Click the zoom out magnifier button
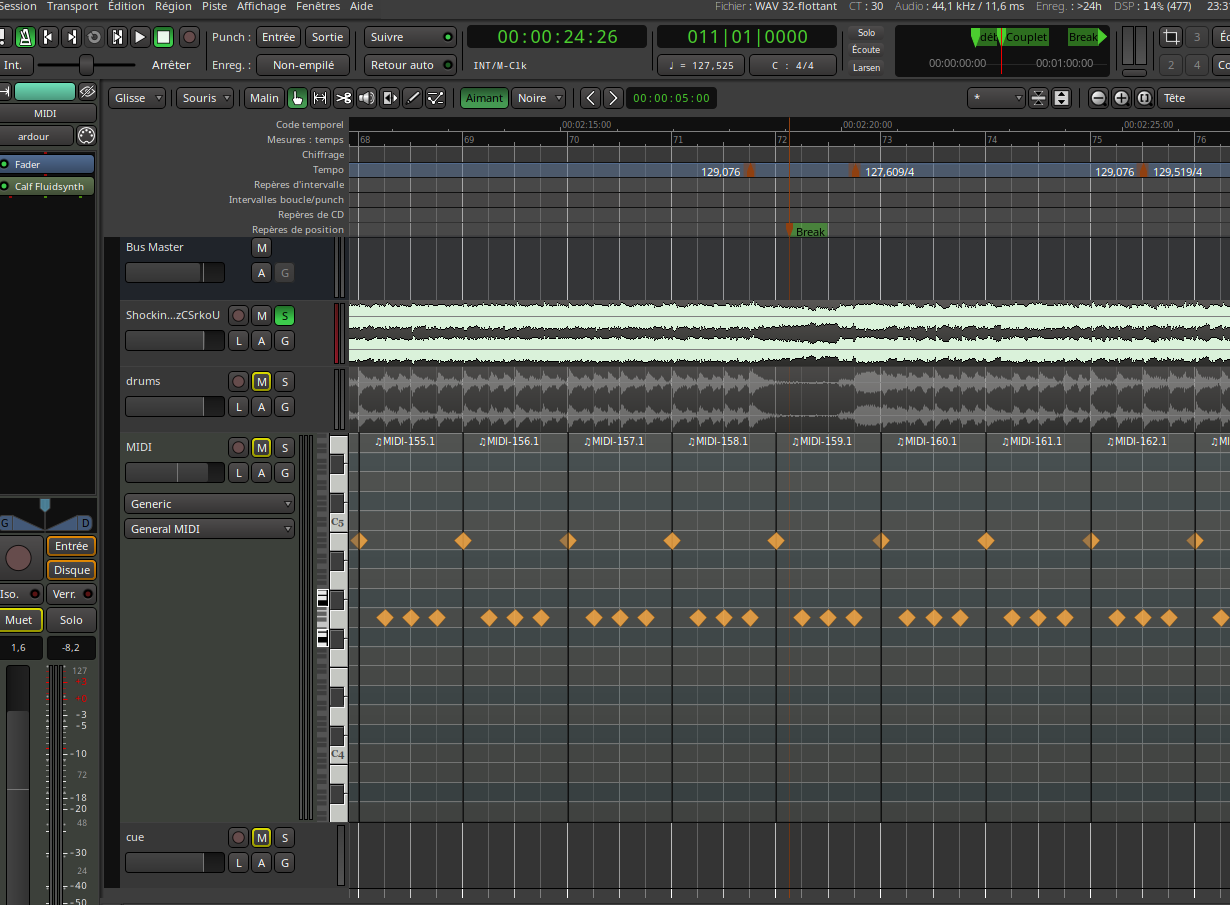1230x905 pixels. pyautogui.click(x=1098, y=98)
